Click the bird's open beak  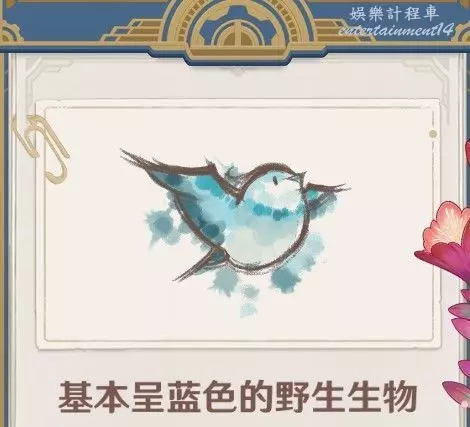tap(300, 176)
